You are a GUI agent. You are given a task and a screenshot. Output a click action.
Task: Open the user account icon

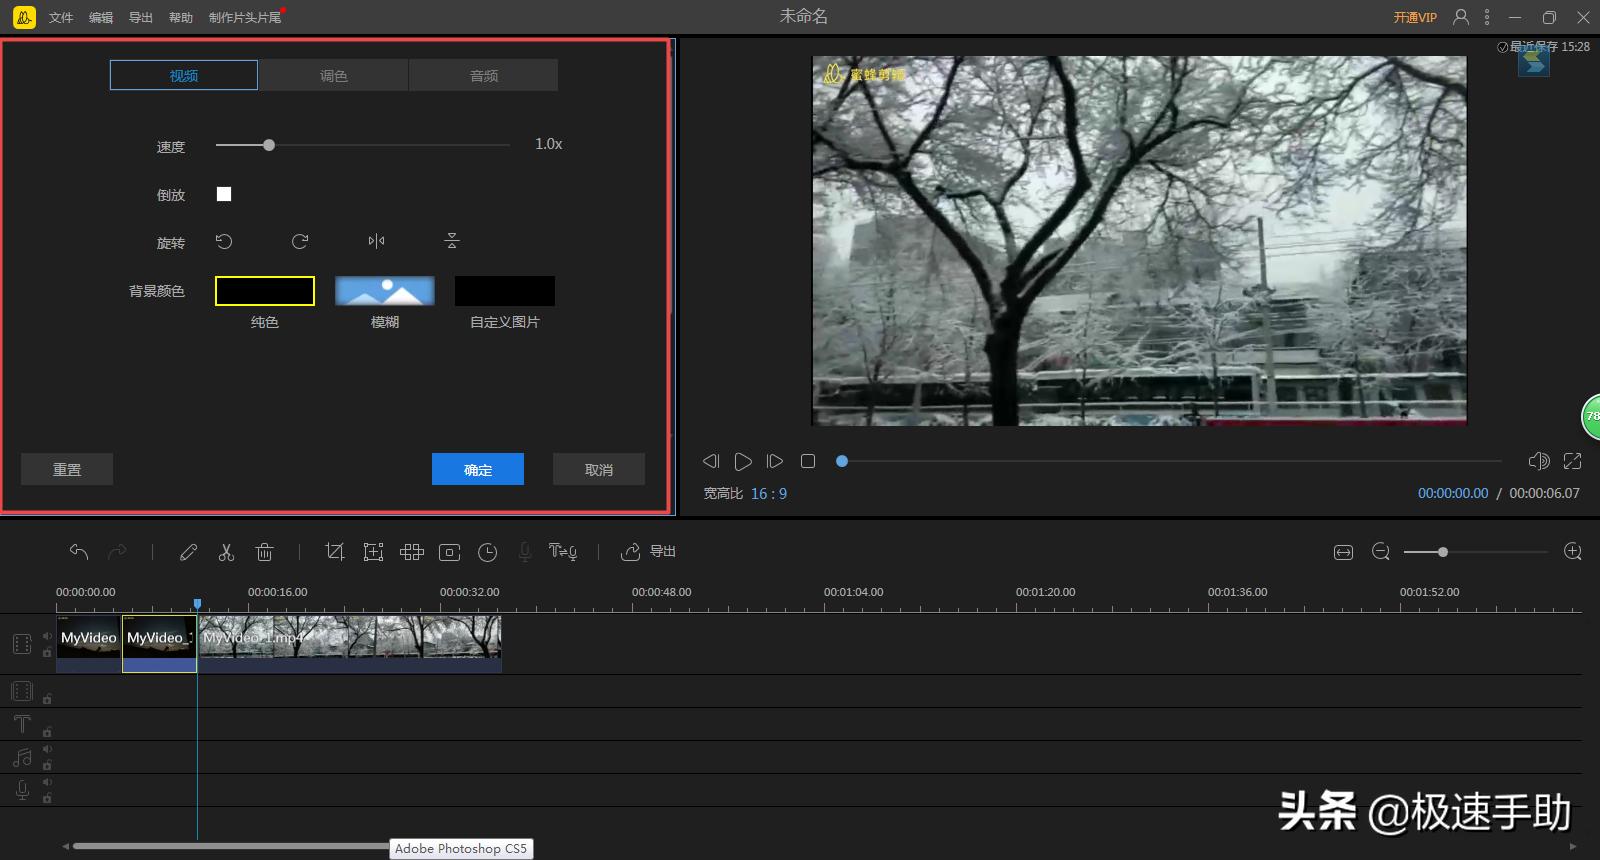(x=1461, y=17)
